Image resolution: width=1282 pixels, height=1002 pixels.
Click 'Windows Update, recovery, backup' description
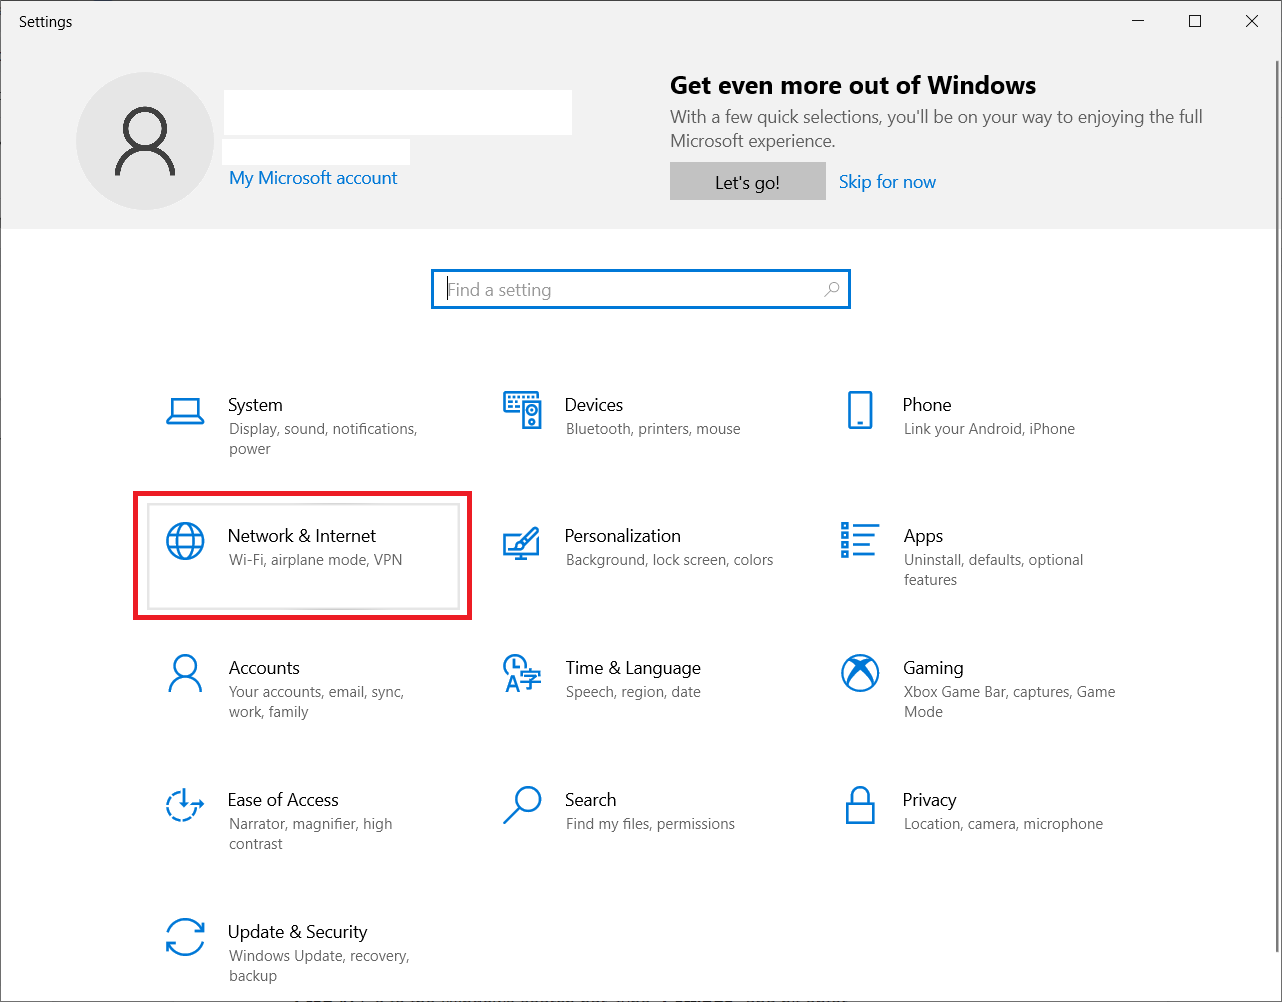[319, 966]
